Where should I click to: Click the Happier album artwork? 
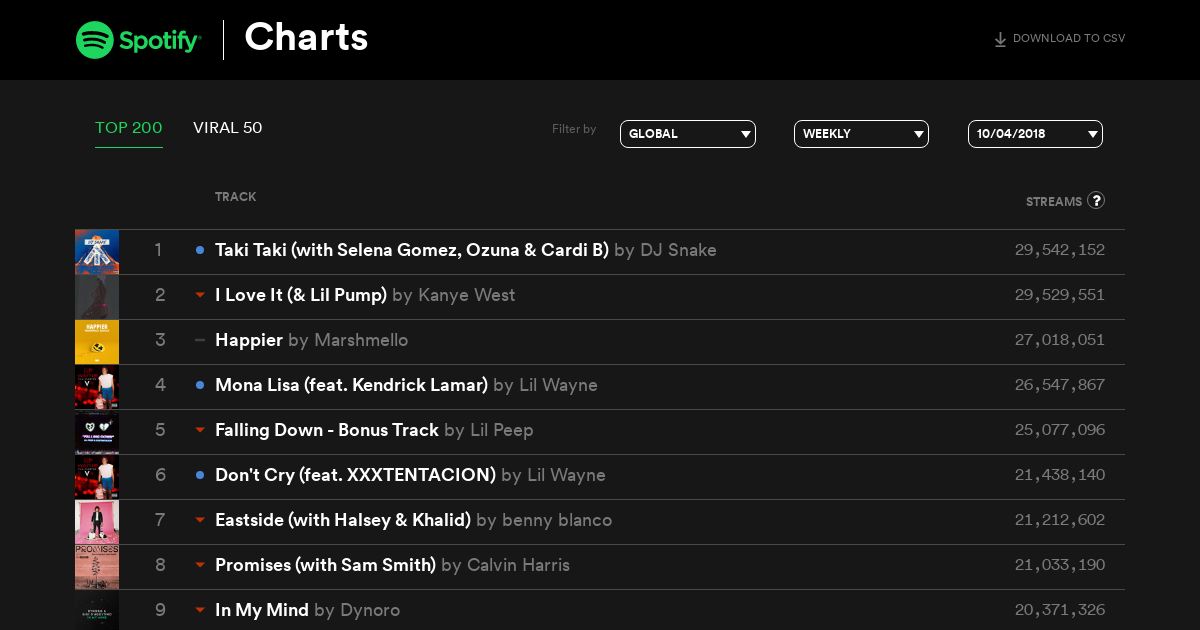click(x=97, y=341)
